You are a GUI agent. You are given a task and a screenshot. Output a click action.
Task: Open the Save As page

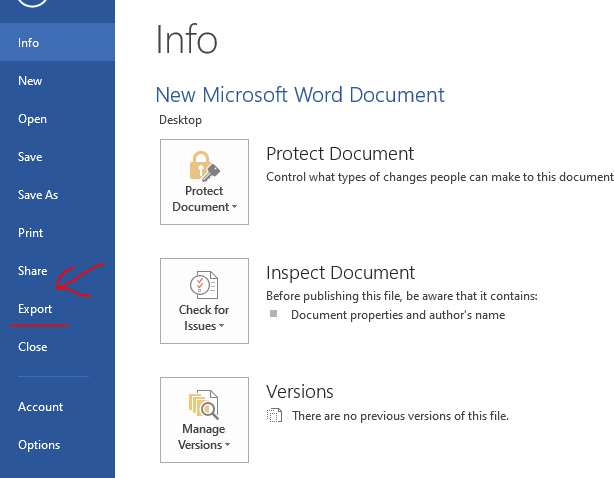click(57, 195)
